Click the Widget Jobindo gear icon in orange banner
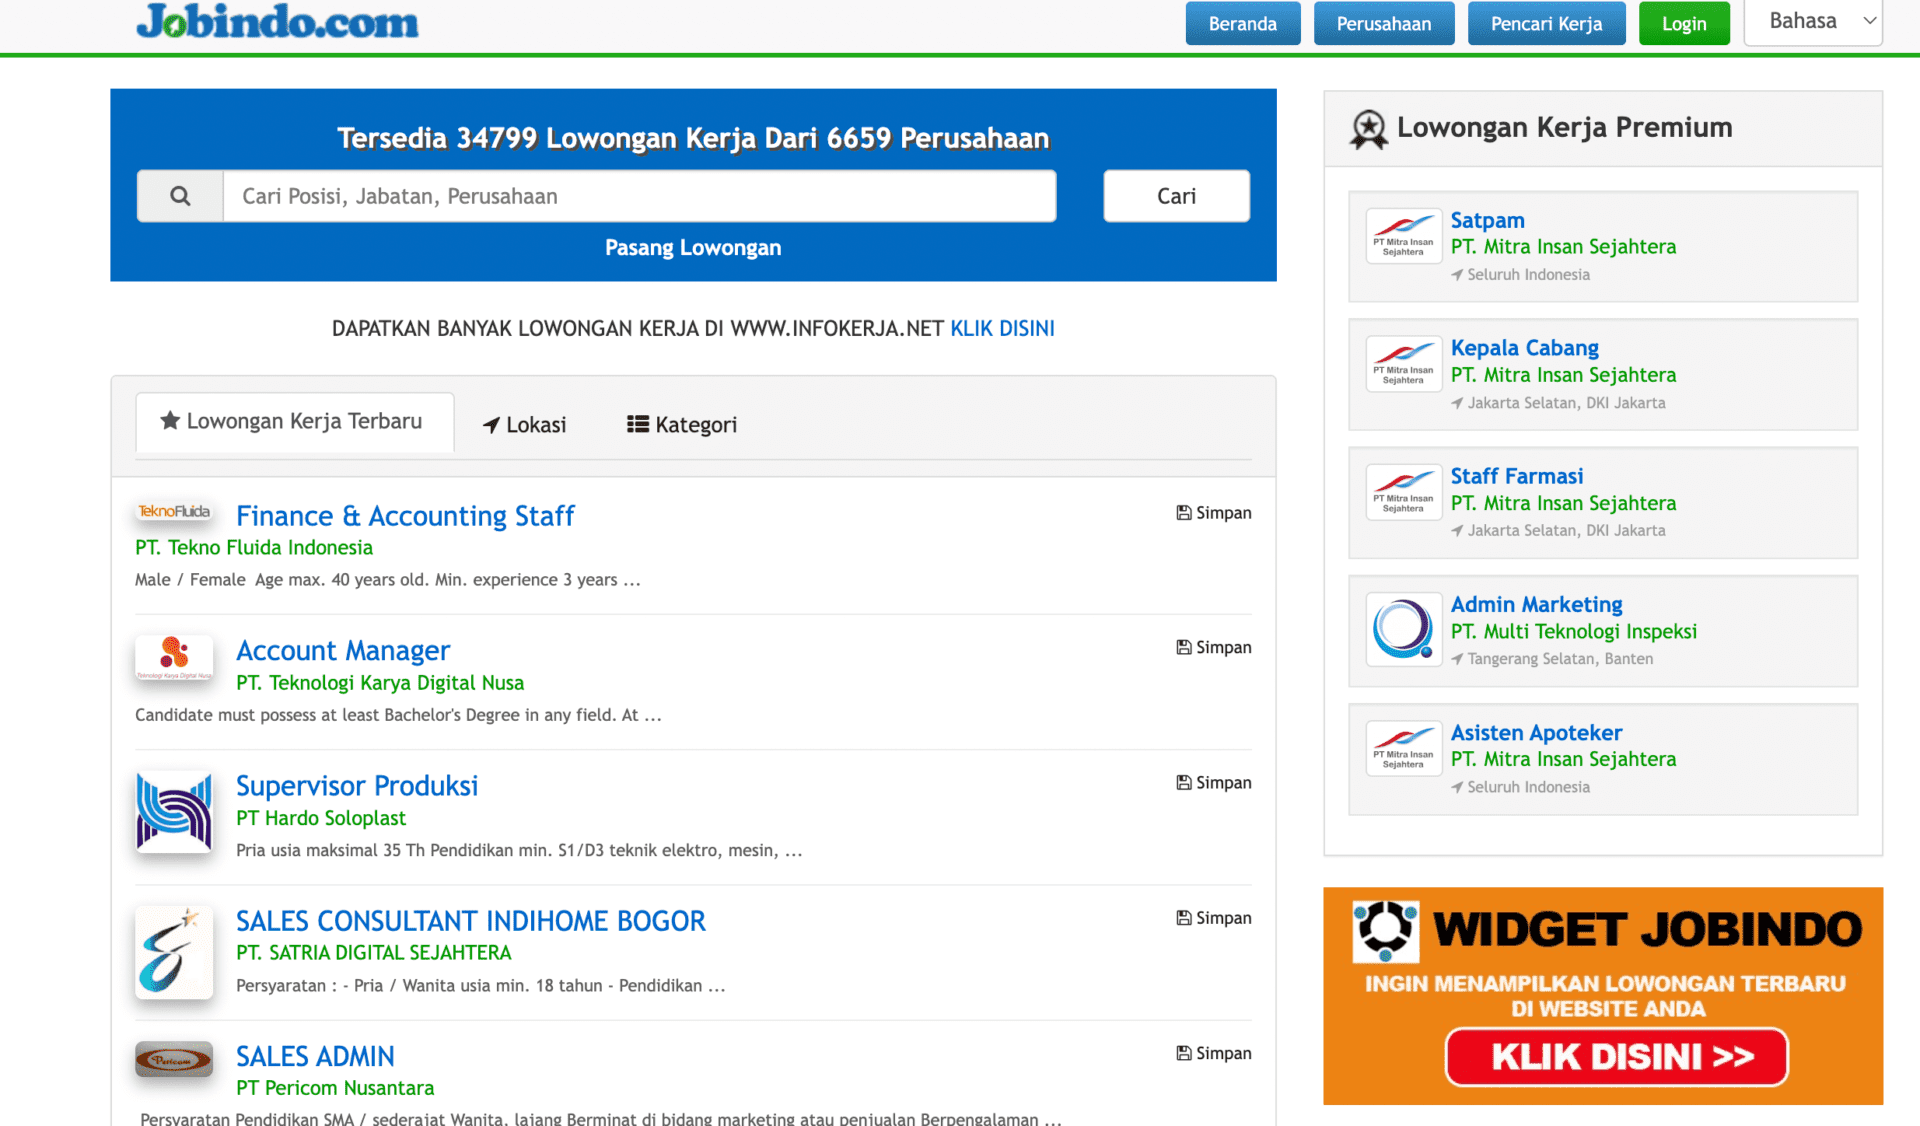The image size is (1920, 1126). pos(1385,931)
